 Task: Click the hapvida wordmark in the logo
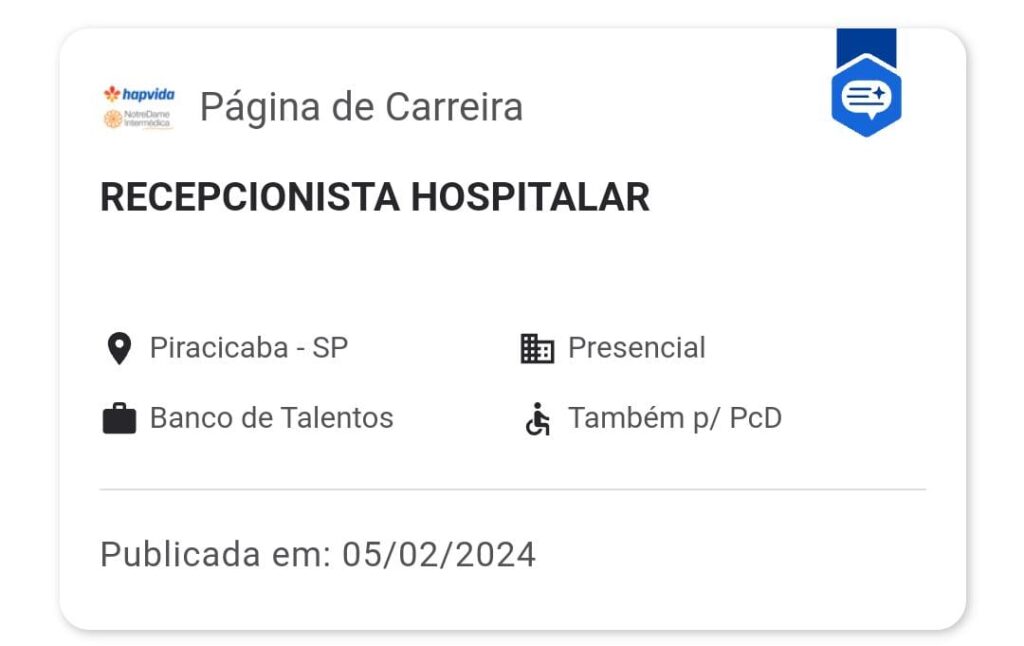[x=148, y=95]
